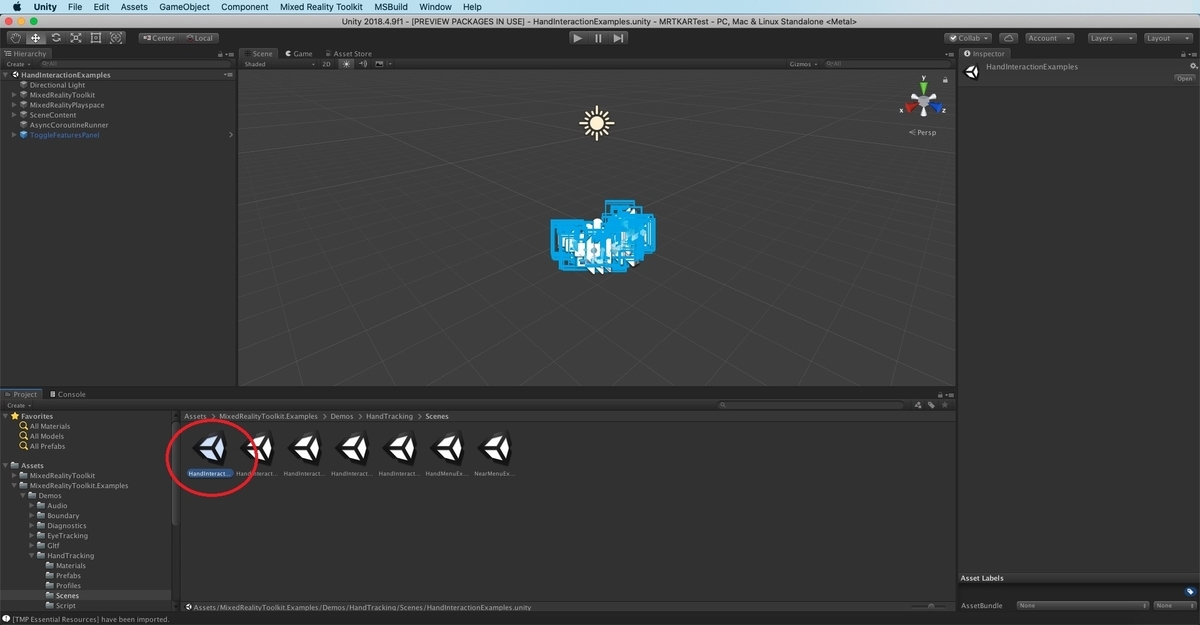Image resolution: width=1200 pixels, height=625 pixels.
Task: Open the GameObject menu
Action: pyautogui.click(x=185, y=7)
